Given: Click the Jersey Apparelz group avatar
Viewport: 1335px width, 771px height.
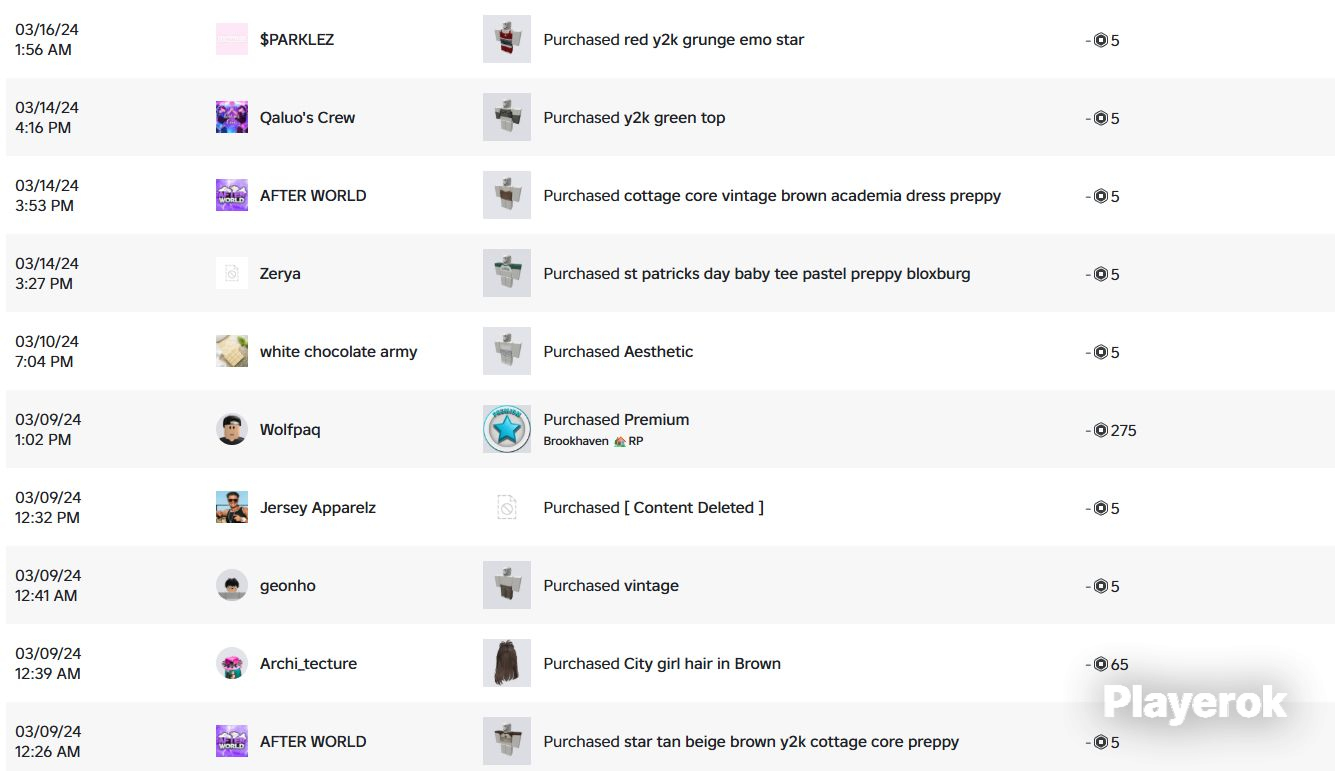Looking at the screenshot, I should pos(232,508).
